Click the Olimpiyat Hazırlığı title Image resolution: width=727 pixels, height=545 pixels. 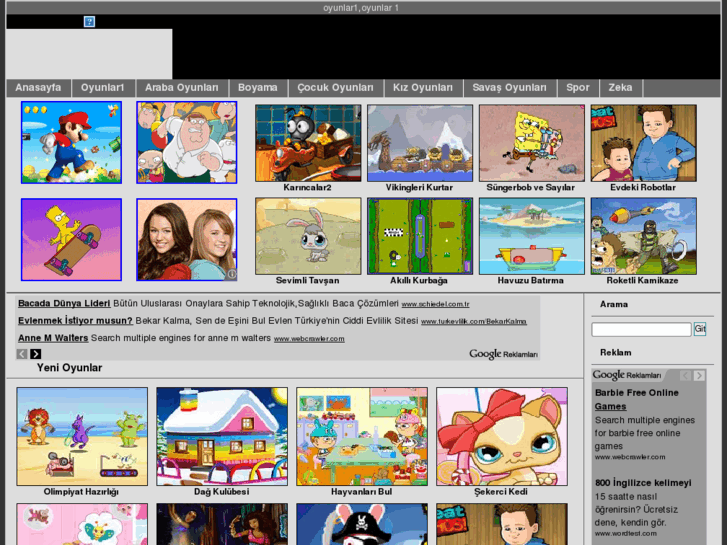pos(81,492)
